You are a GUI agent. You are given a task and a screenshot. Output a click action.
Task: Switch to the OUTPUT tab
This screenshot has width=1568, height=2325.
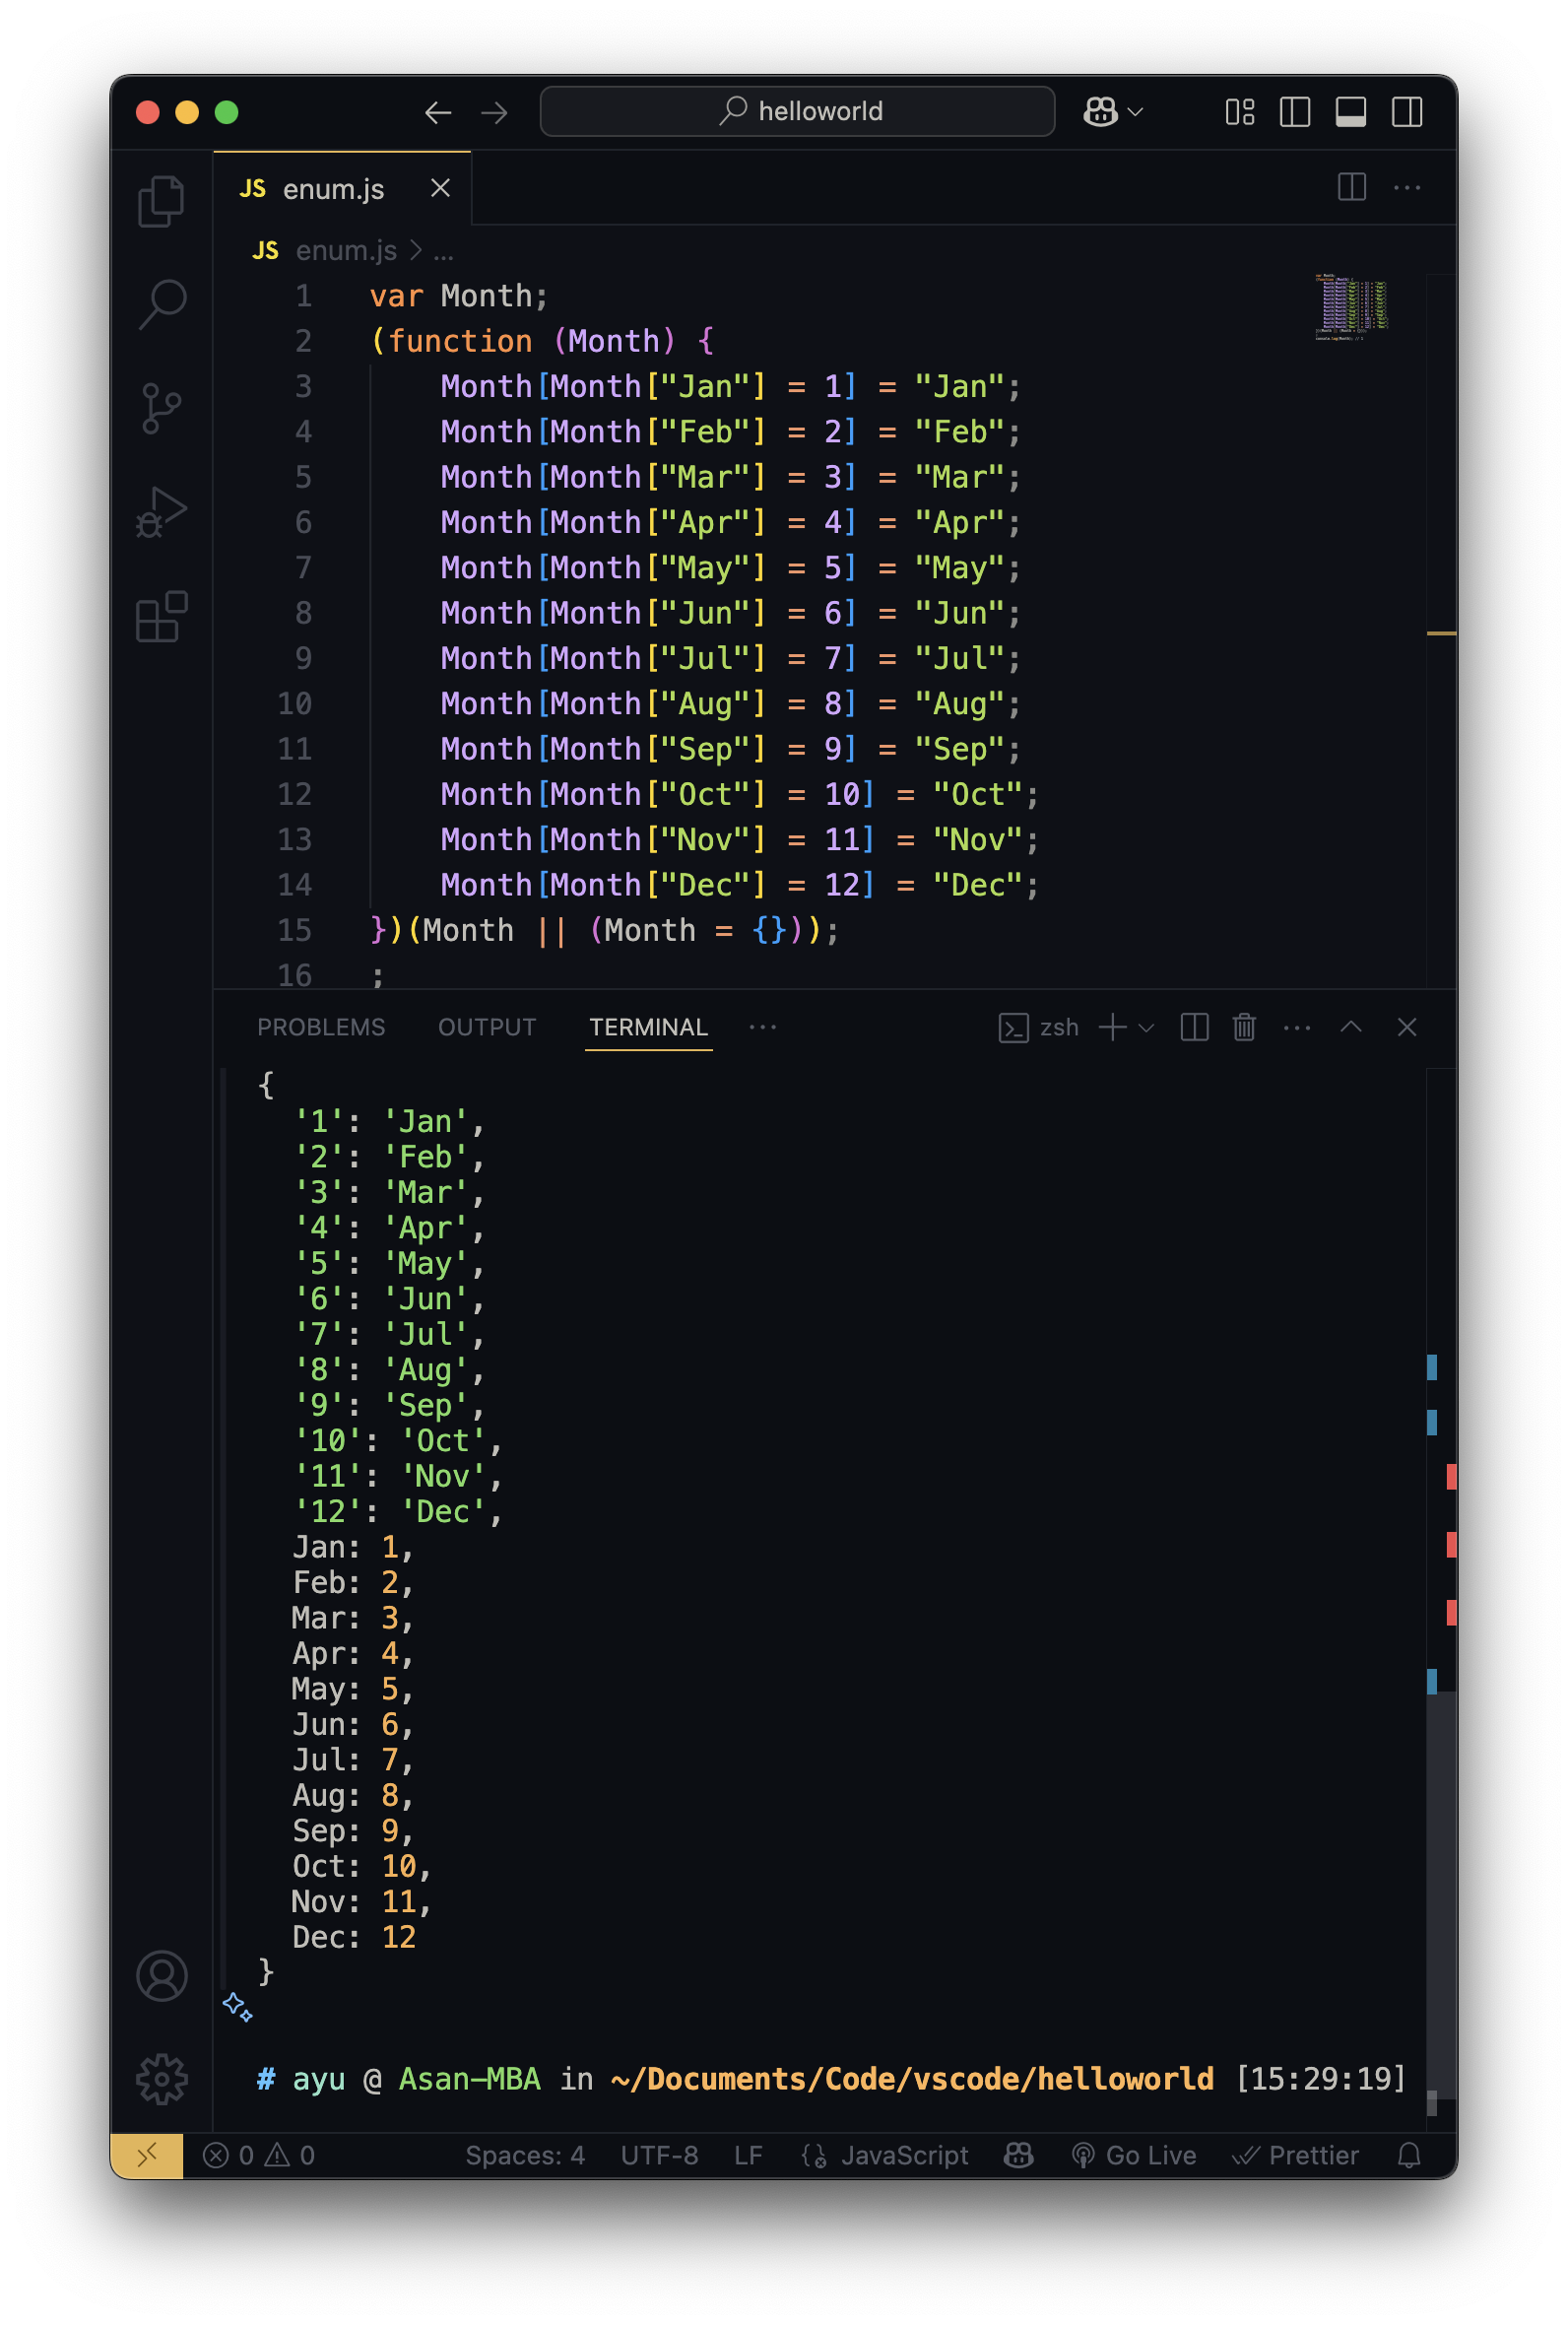click(x=487, y=1027)
